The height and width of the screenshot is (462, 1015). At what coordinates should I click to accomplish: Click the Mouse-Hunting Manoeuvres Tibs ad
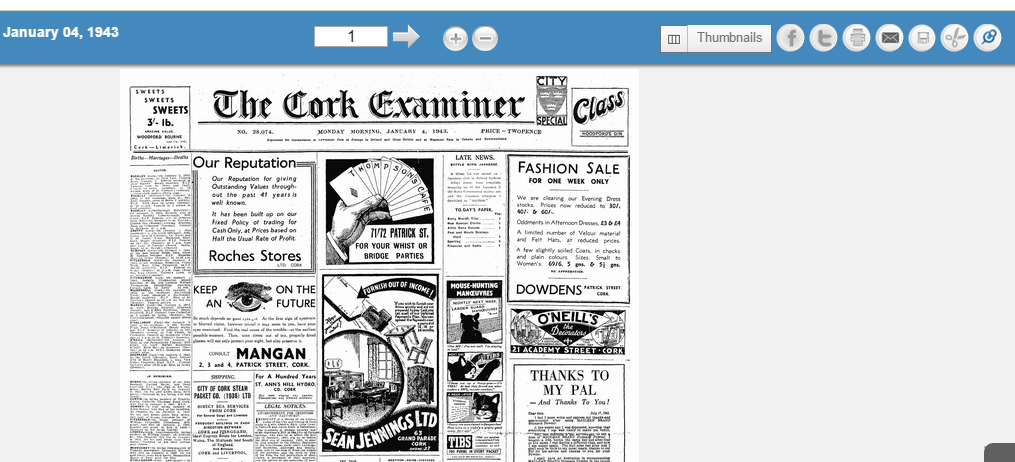pyautogui.click(x=474, y=369)
